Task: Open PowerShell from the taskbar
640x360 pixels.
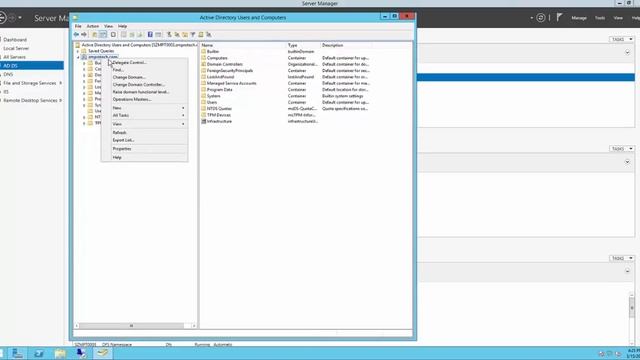Action: [x=39, y=353]
